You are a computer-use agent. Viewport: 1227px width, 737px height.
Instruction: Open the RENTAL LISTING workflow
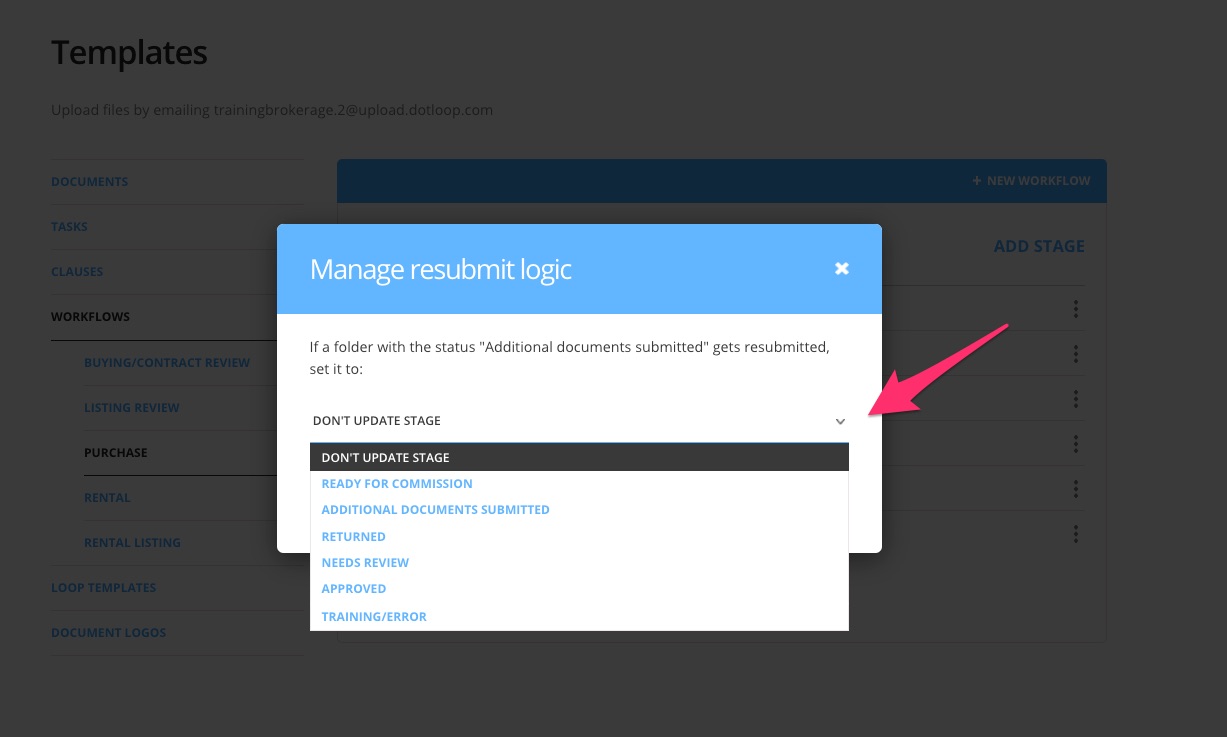click(132, 542)
